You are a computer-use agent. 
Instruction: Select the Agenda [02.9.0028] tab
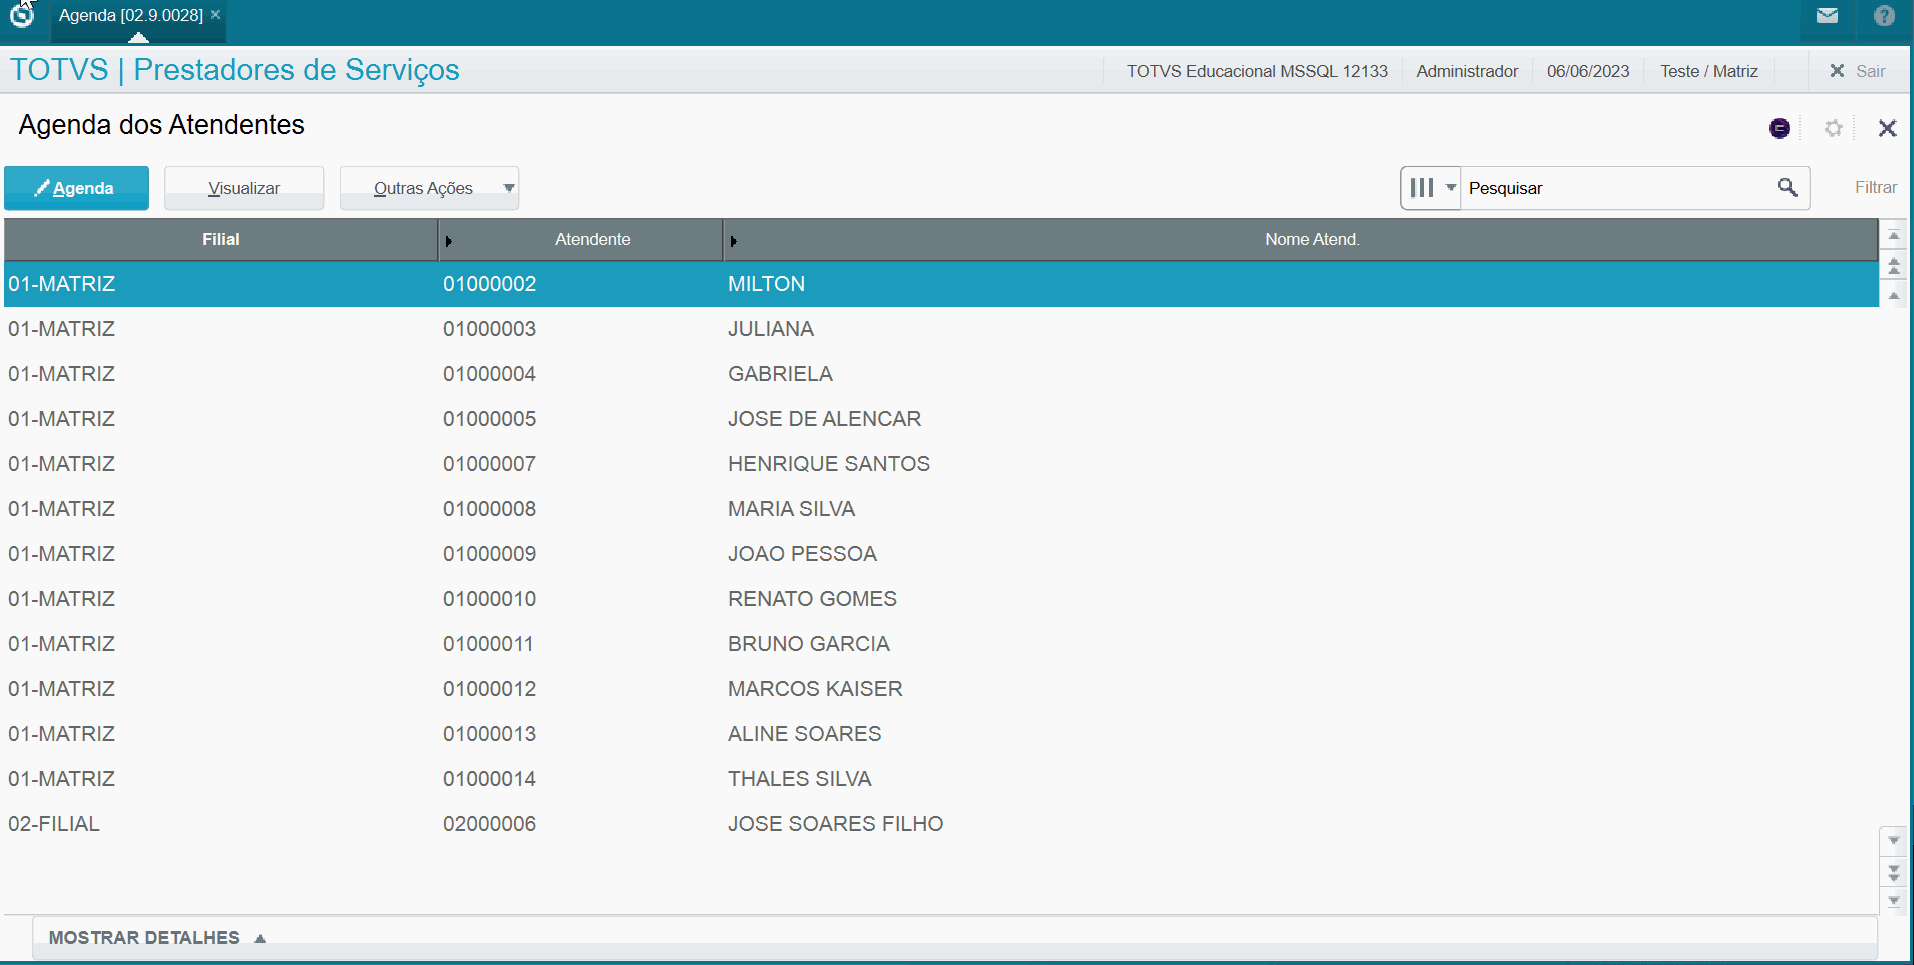[x=130, y=15]
